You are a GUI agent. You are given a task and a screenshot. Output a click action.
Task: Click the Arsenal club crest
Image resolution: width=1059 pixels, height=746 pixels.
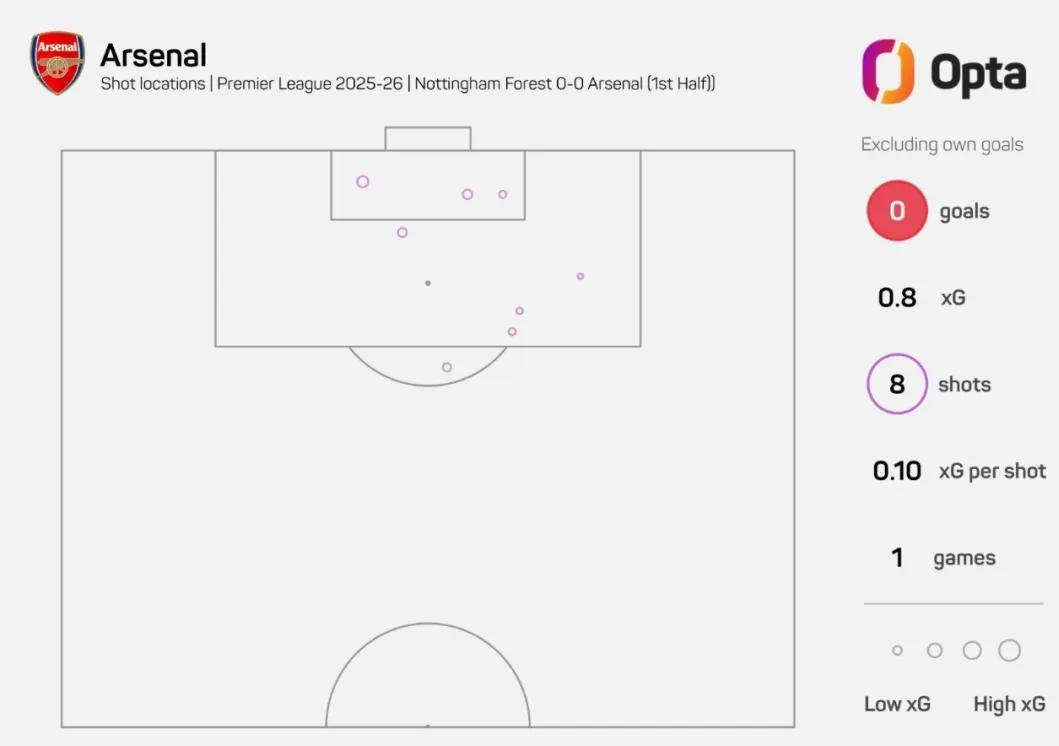point(57,63)
